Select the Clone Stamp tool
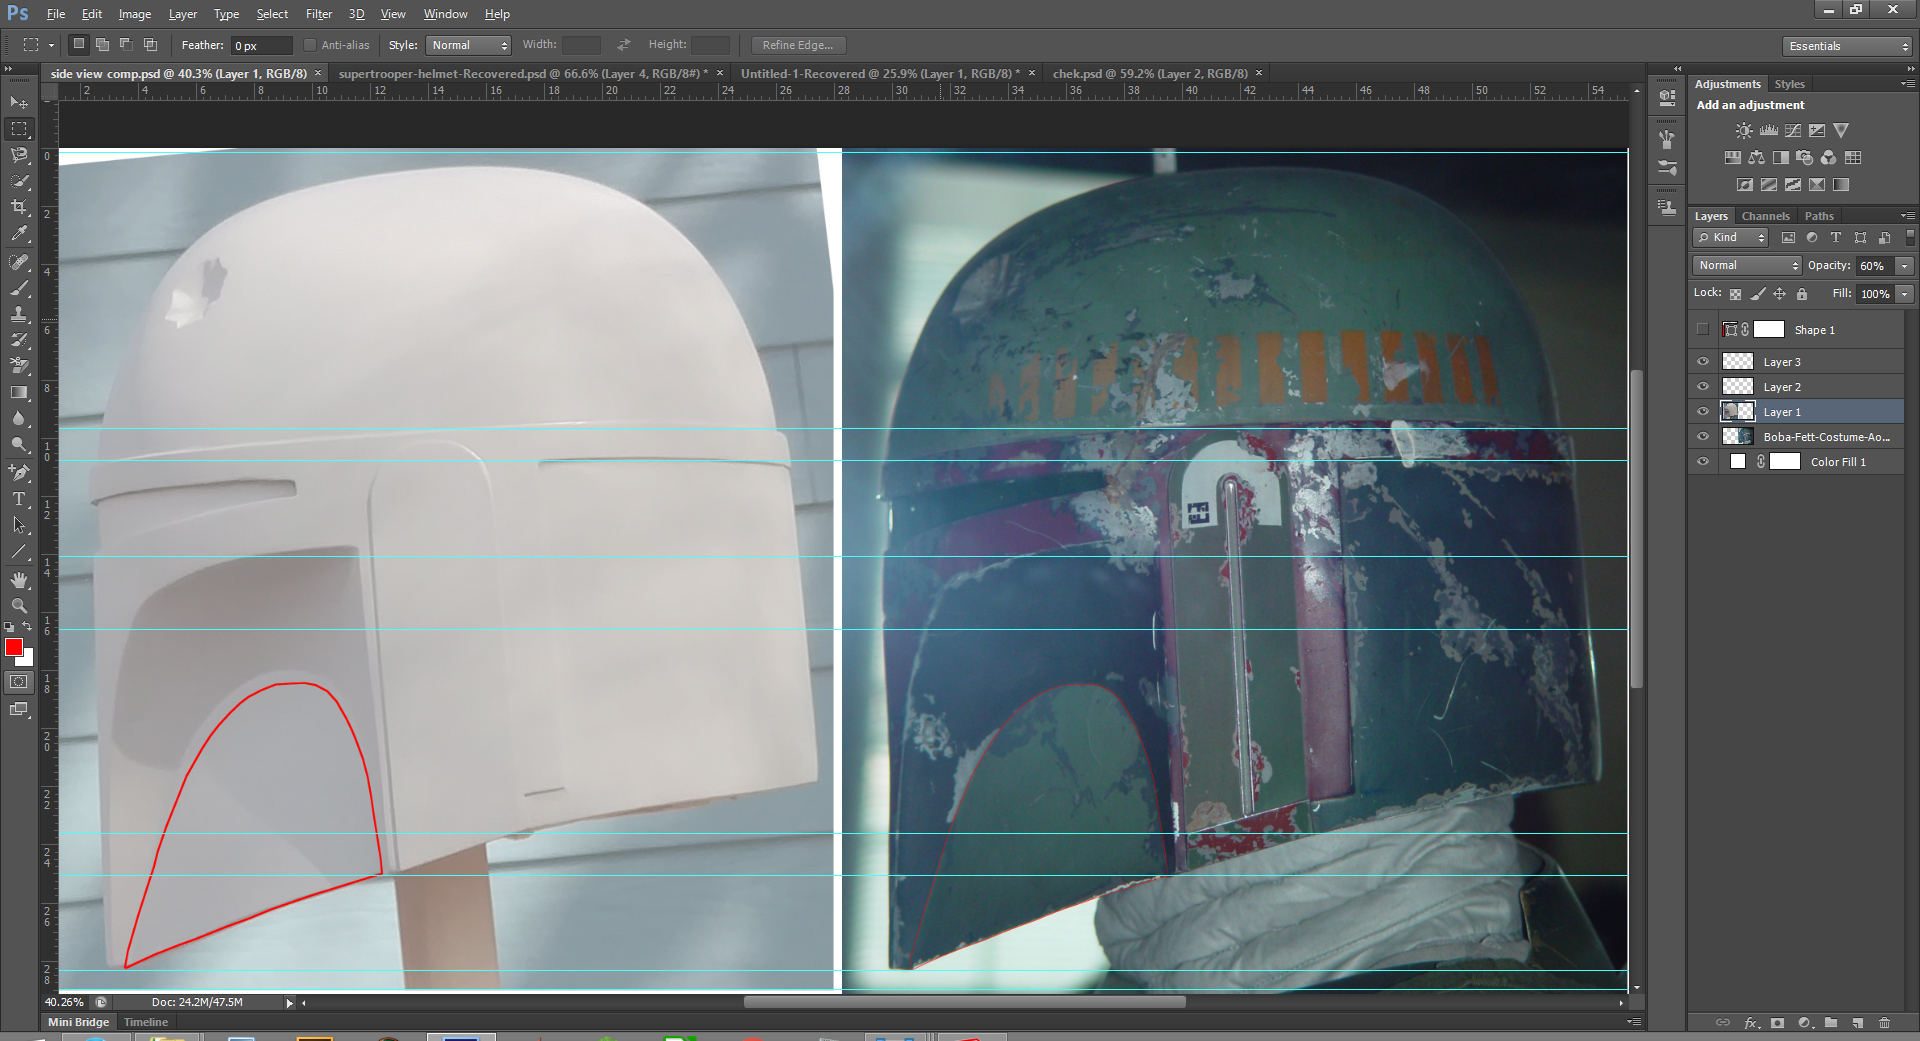Screen dimensions: 1920x1041 19,314
